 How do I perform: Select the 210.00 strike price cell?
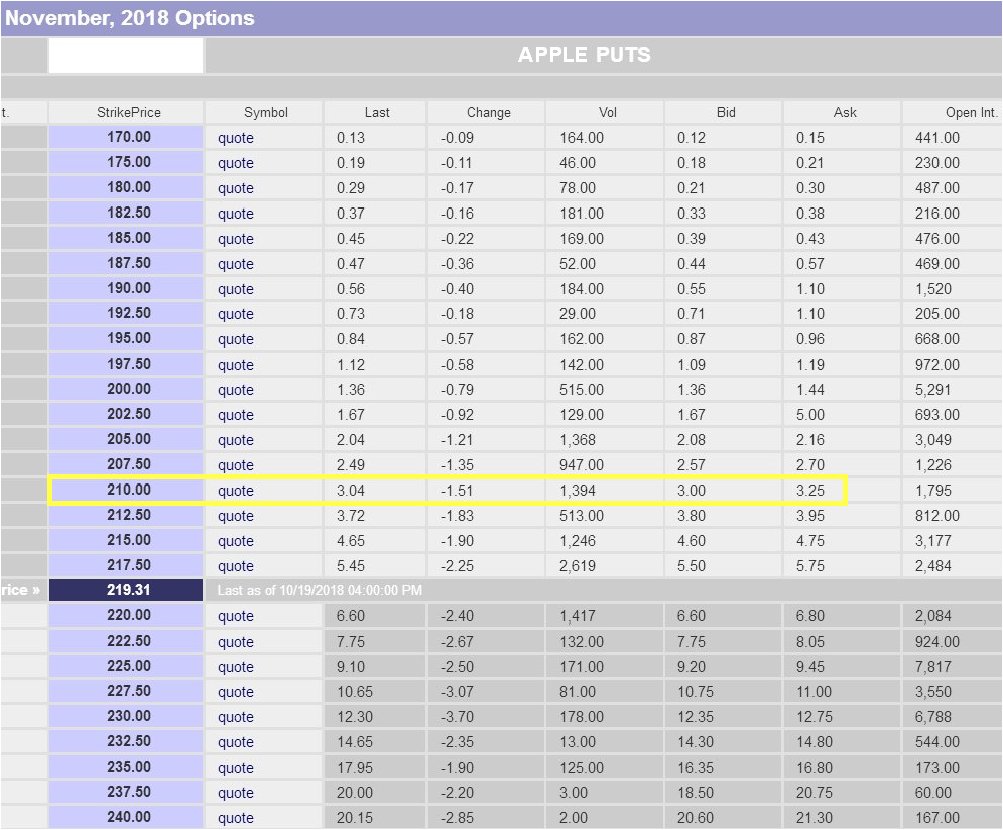126,490
